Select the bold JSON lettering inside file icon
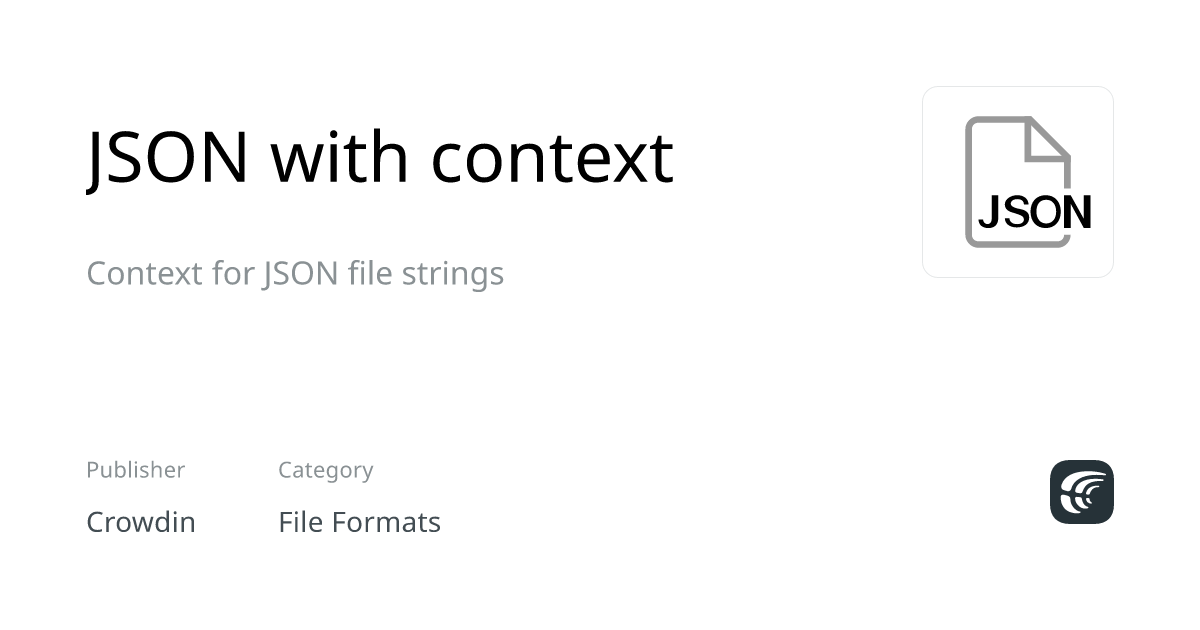 tap(1034, 212)
